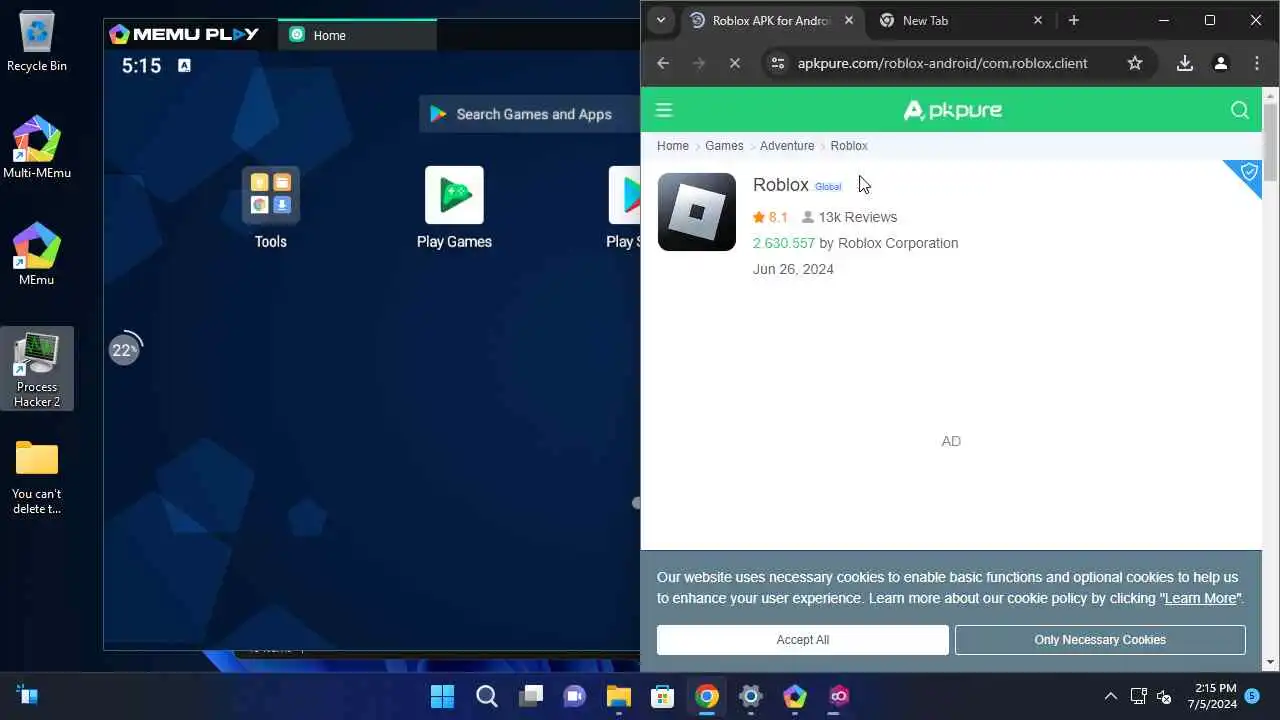Click version 2.630.557 text
The width and height of the screenshot is (1280, 720).
point(784,243)
